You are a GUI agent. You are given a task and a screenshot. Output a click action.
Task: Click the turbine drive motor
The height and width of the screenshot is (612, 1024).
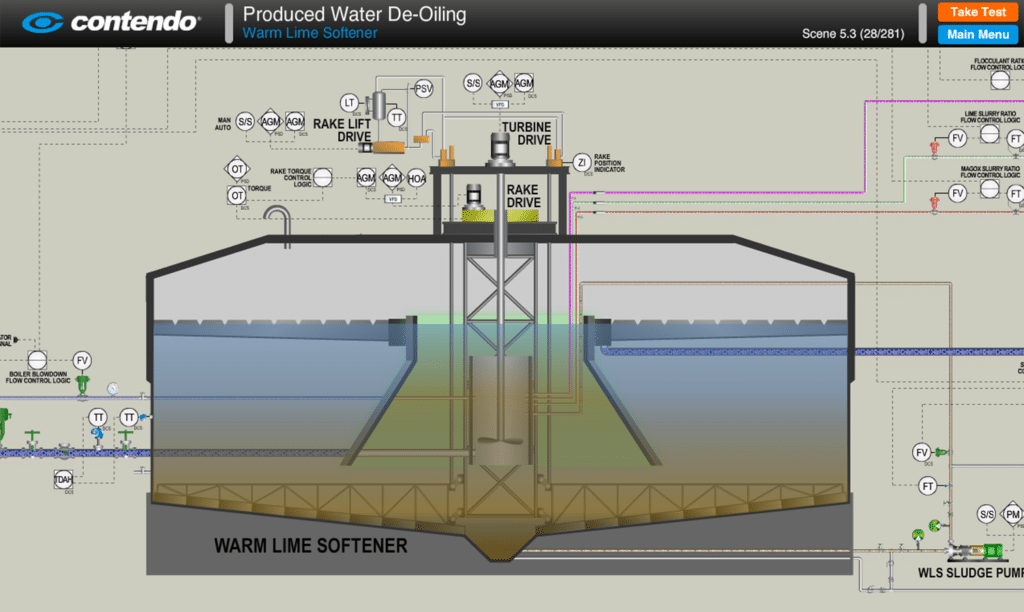click(500, 148)
